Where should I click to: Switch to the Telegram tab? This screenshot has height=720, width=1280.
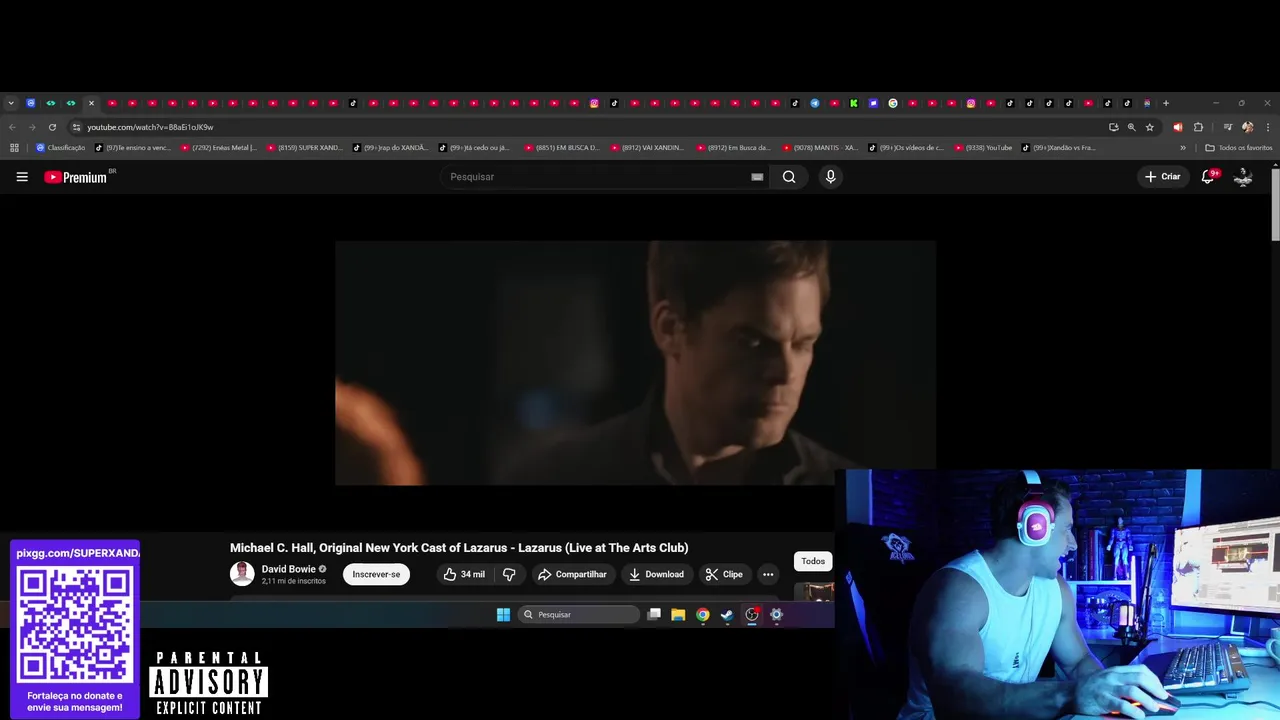point(814,103)
